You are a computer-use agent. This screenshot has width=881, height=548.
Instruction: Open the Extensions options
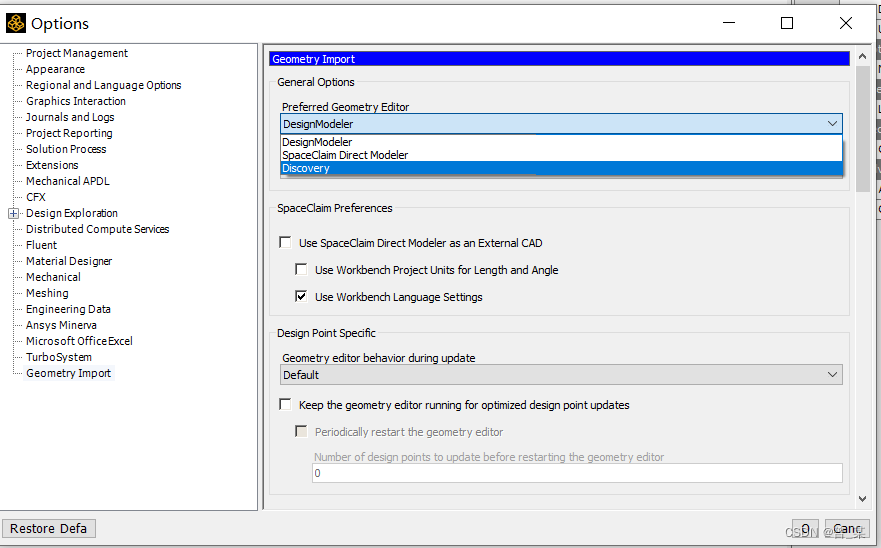pyautogui.click(x=52, y=165)
